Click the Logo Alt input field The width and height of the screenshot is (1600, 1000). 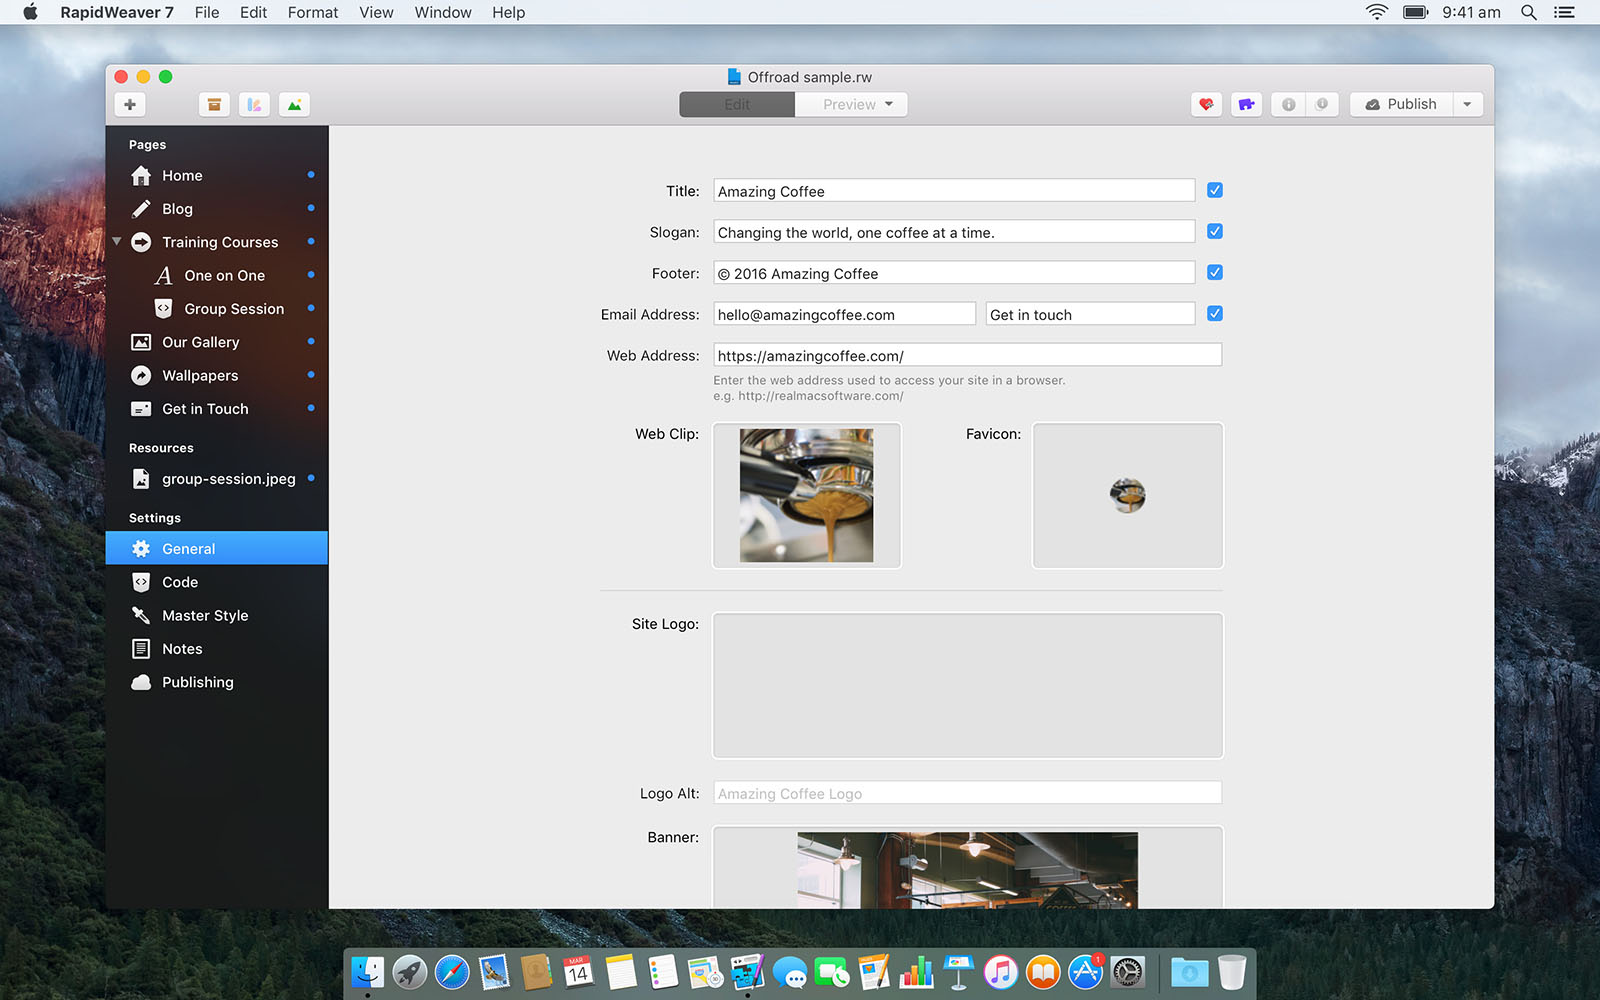coord(968,793)
